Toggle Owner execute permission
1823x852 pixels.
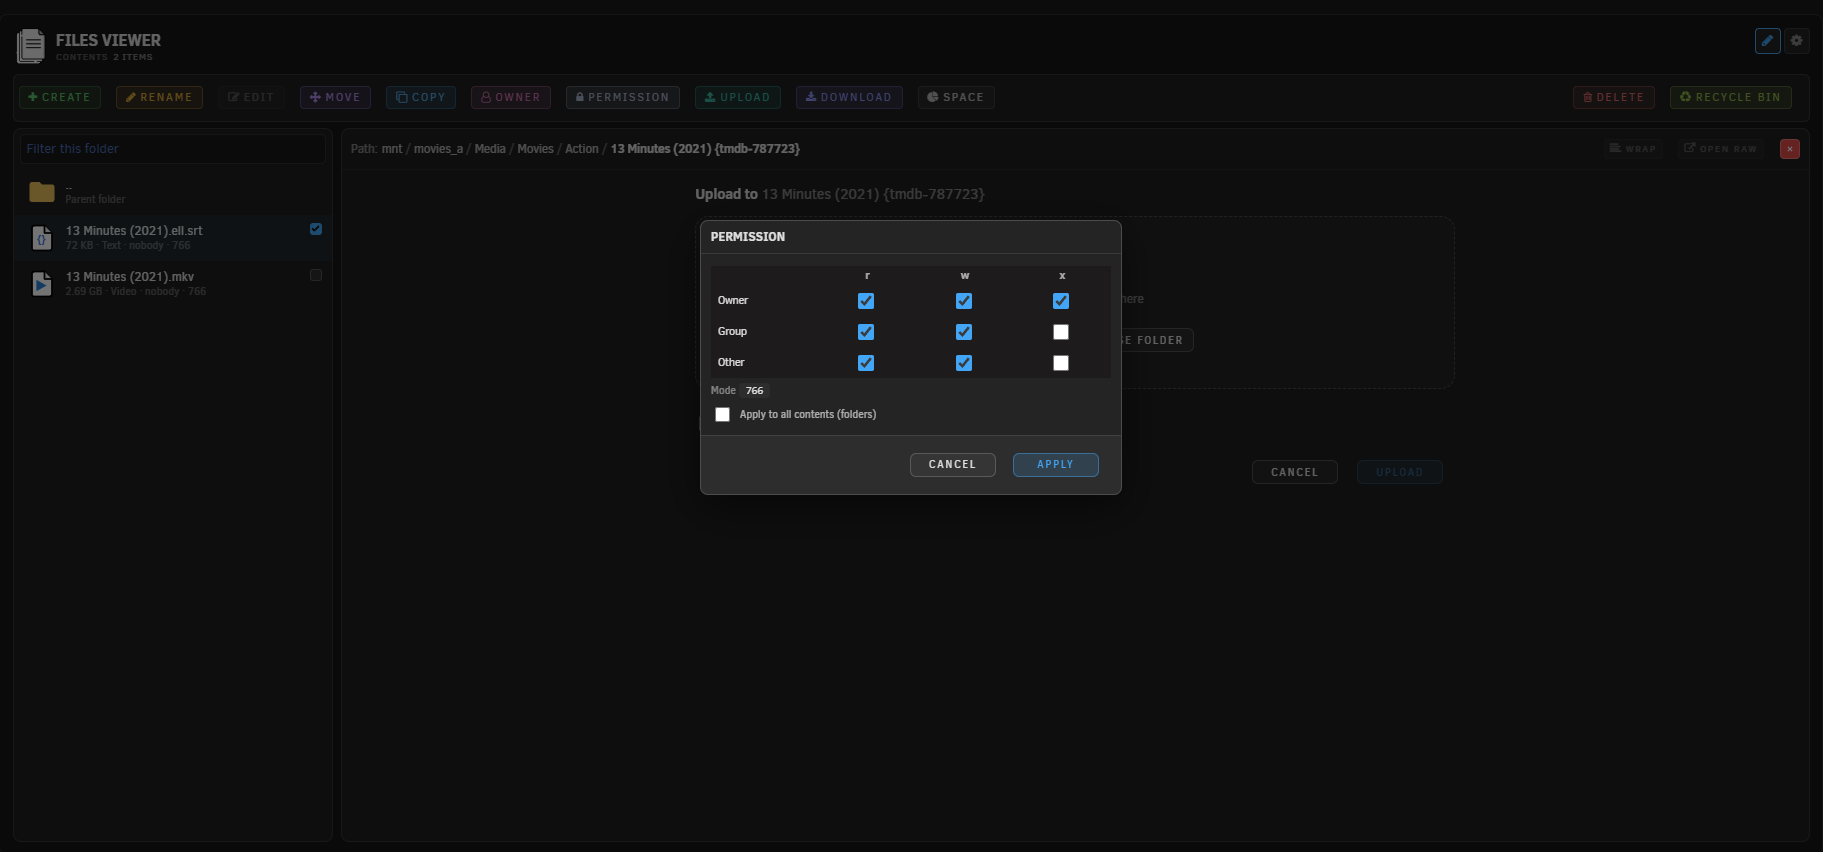[x=1061, y=301]
